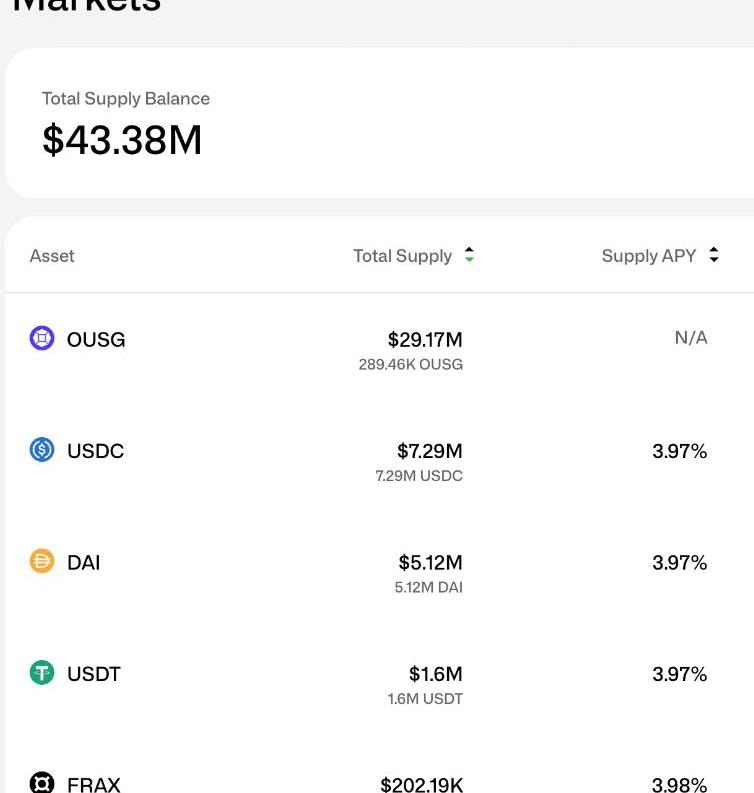Open the FRAX market name

pyautogui.click(x=93, y=785)
